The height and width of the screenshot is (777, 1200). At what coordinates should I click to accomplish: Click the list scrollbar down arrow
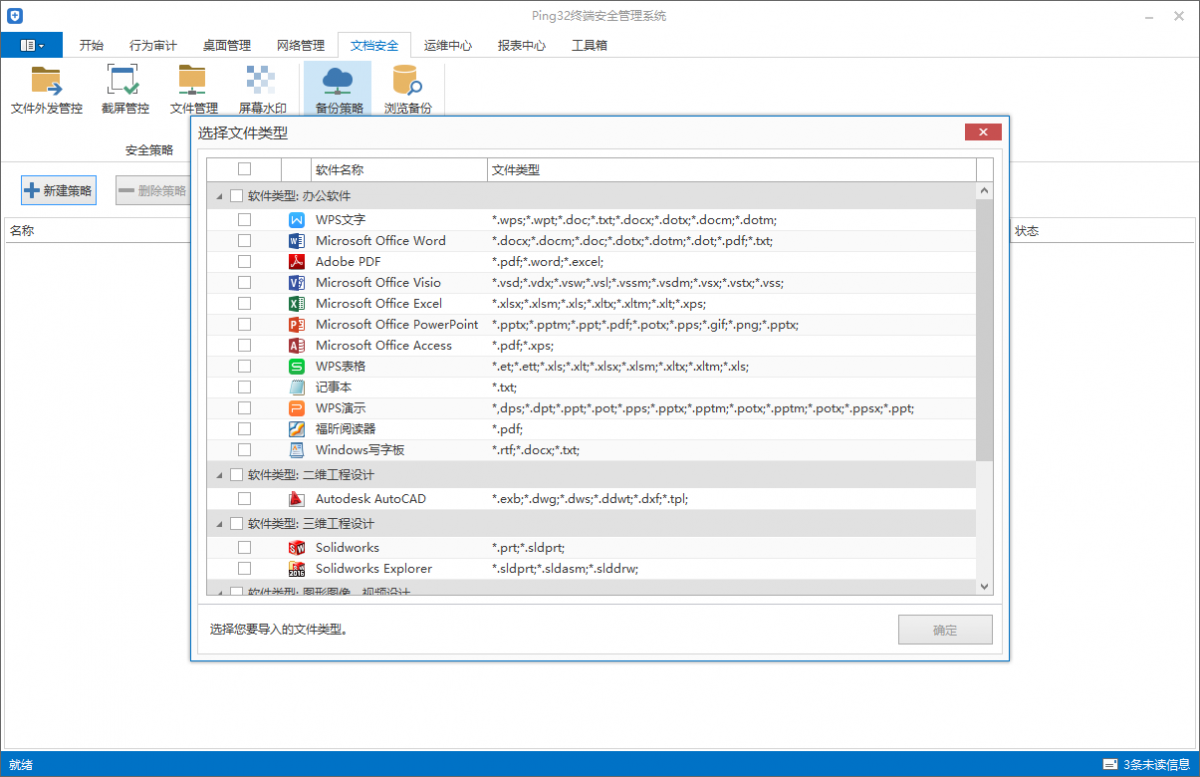pos(984,586)
